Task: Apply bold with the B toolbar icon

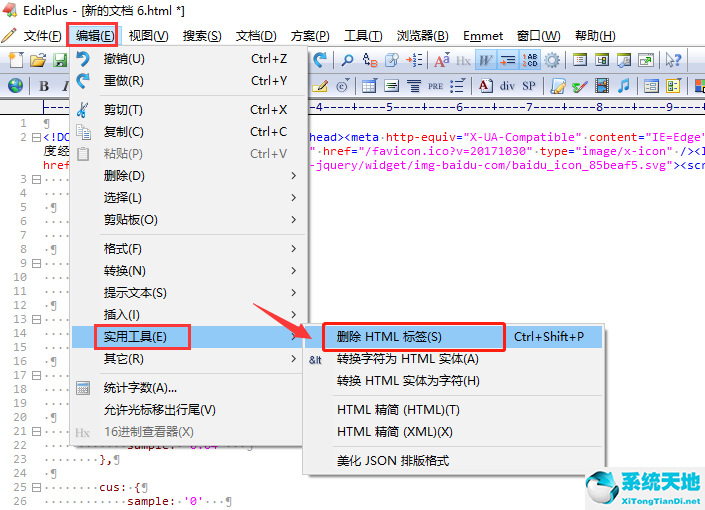Action: click(44, 86)
